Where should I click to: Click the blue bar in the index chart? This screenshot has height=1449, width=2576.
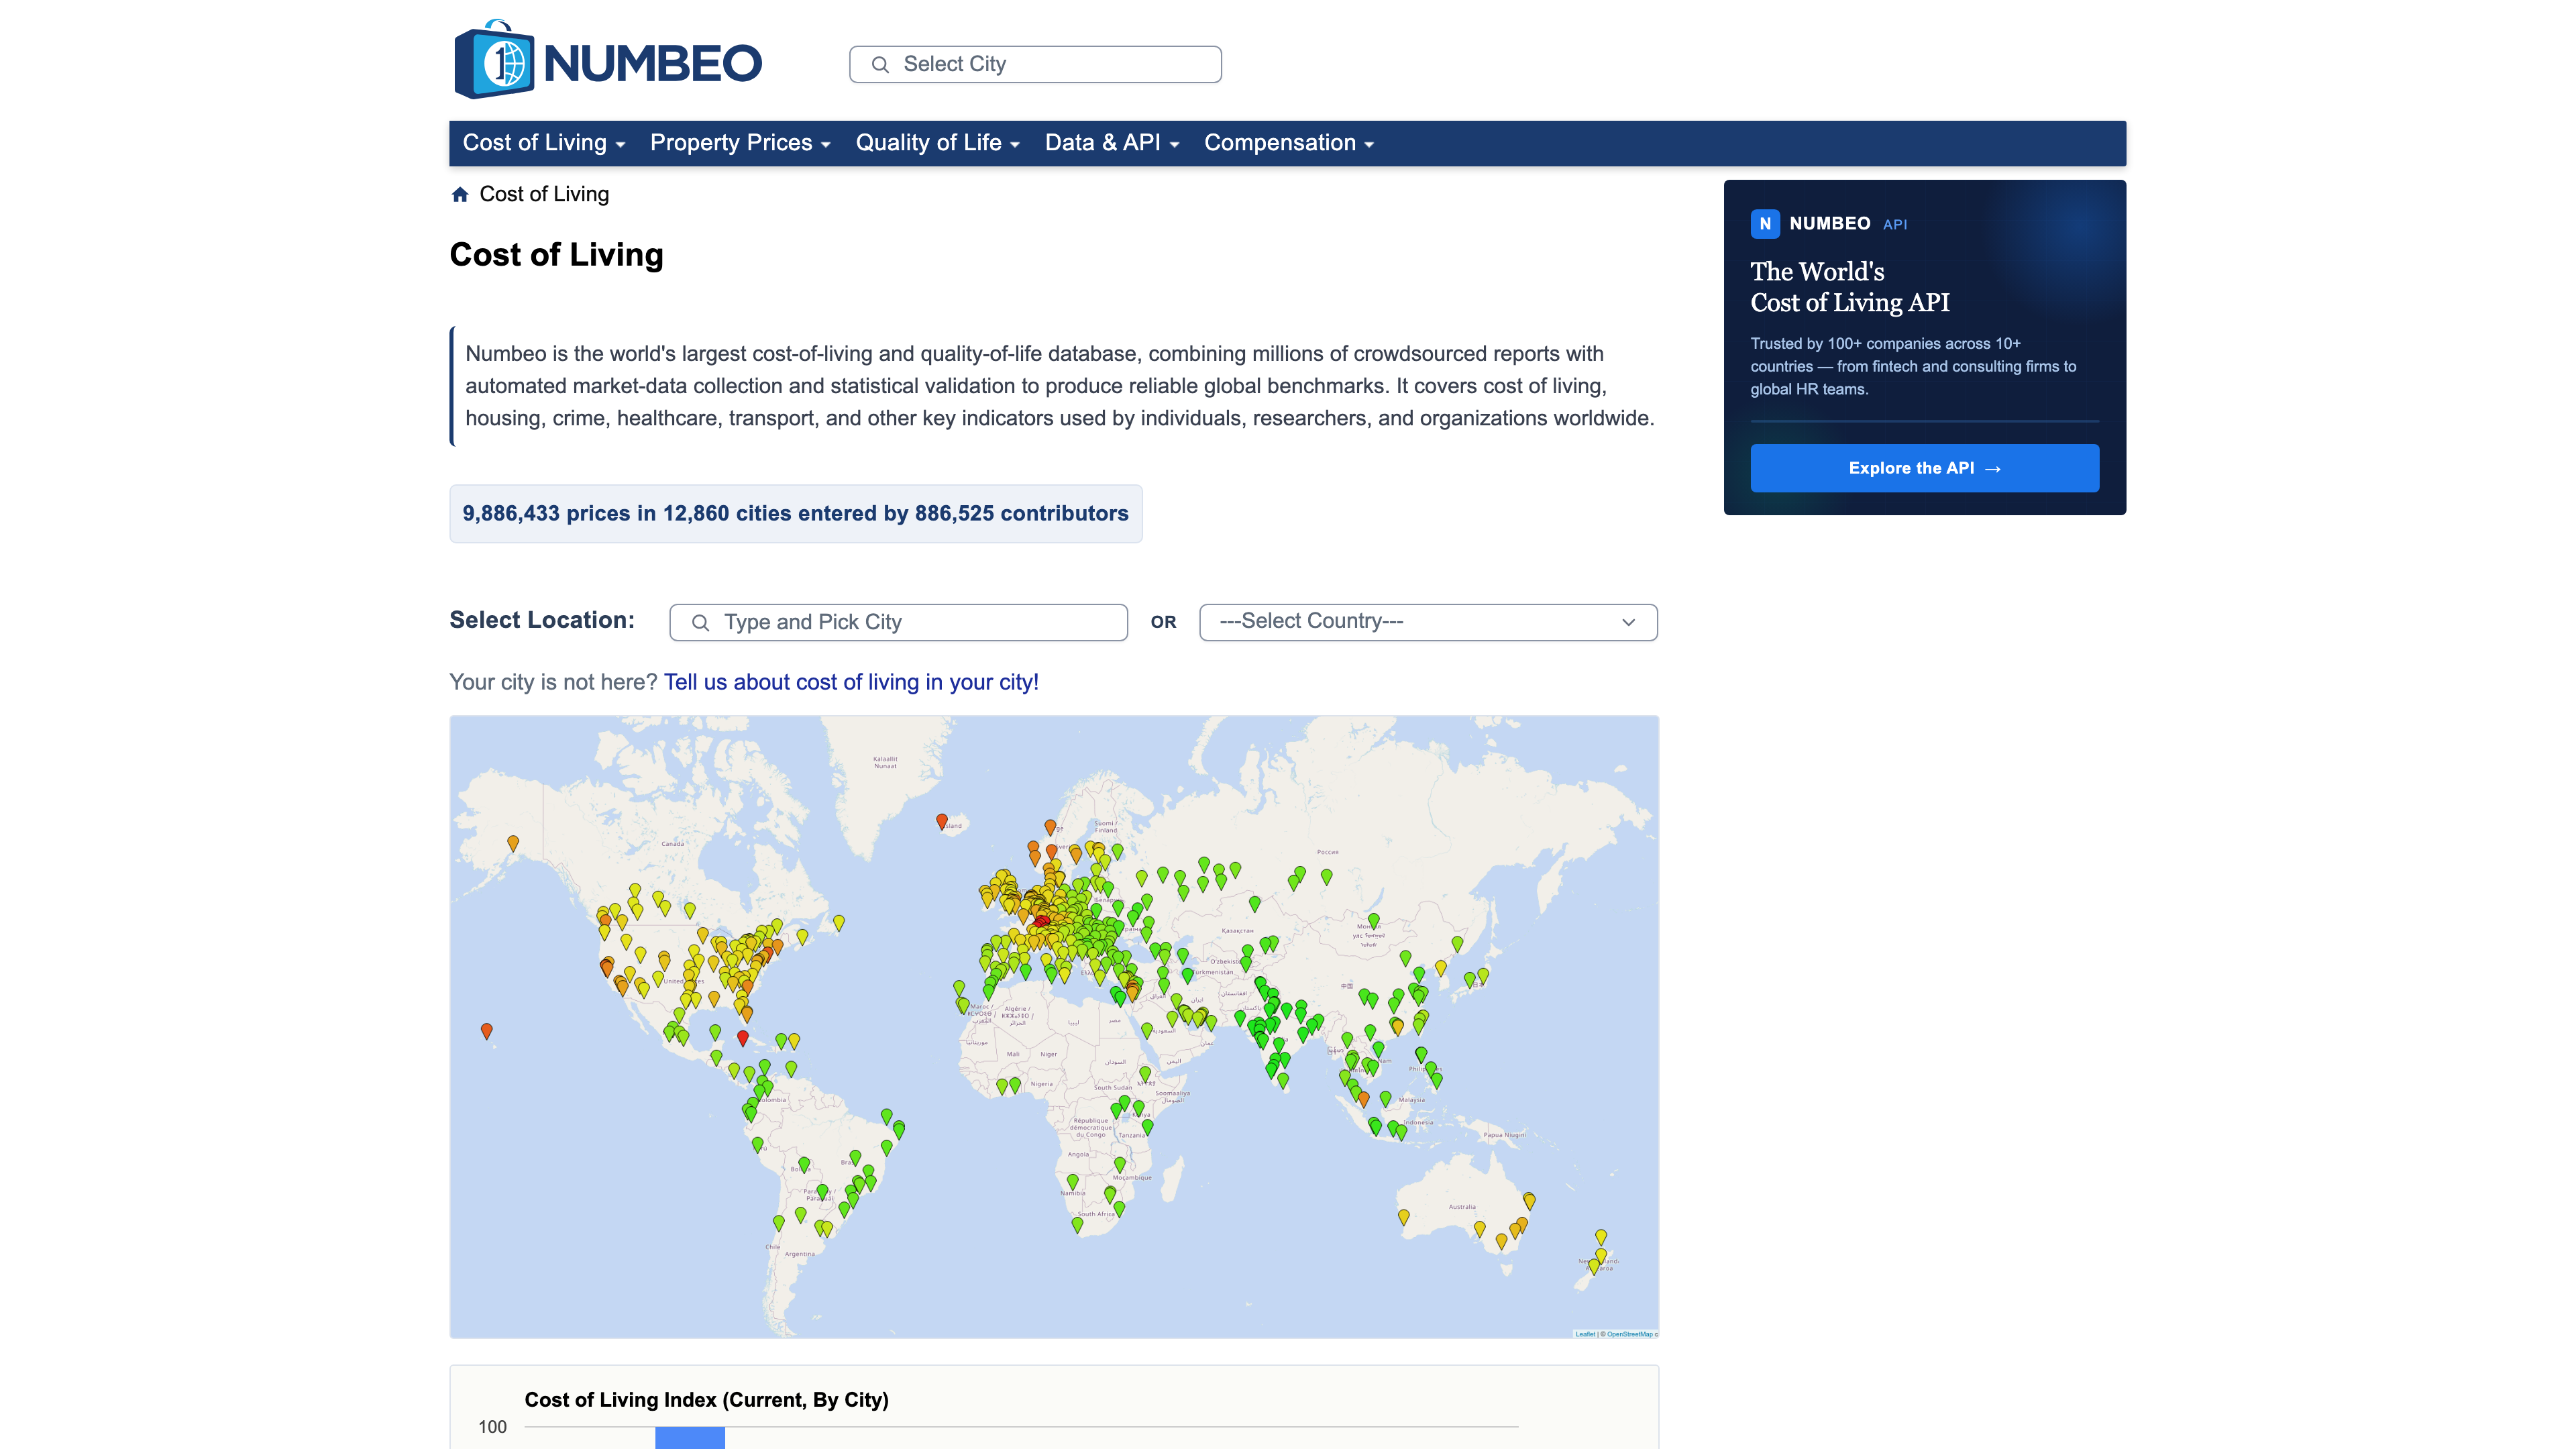coord(689,1438)
